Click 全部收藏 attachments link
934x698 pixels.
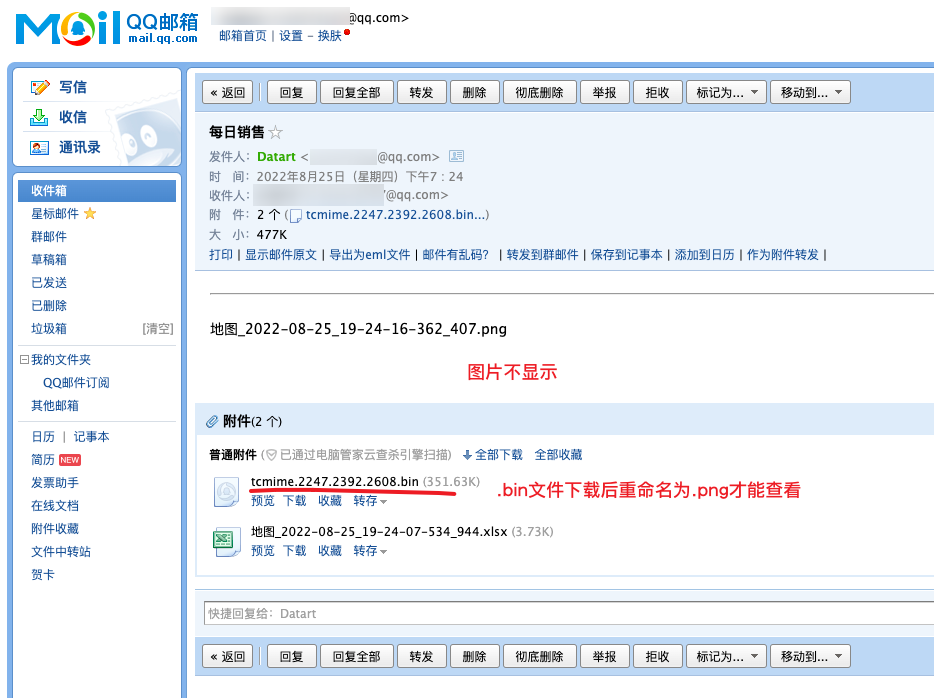558,455
